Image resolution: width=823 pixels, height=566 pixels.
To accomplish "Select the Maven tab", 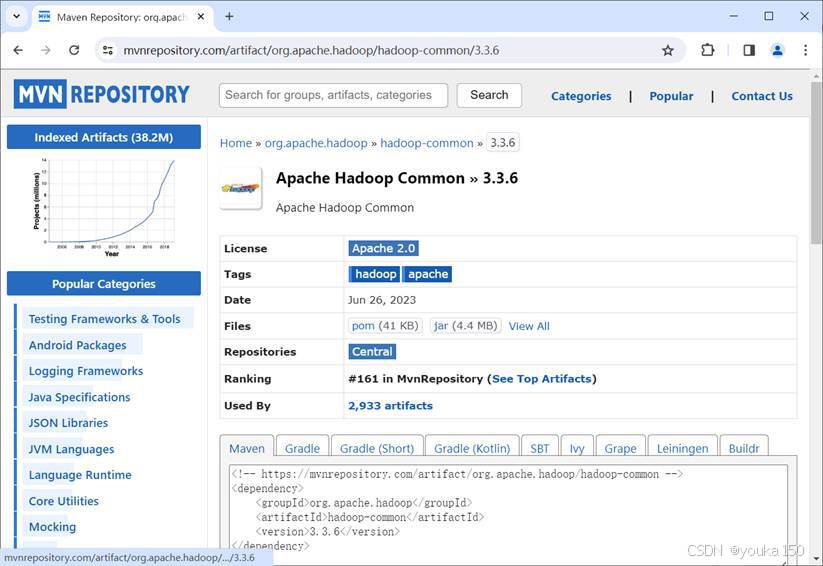I will point(247,448).
